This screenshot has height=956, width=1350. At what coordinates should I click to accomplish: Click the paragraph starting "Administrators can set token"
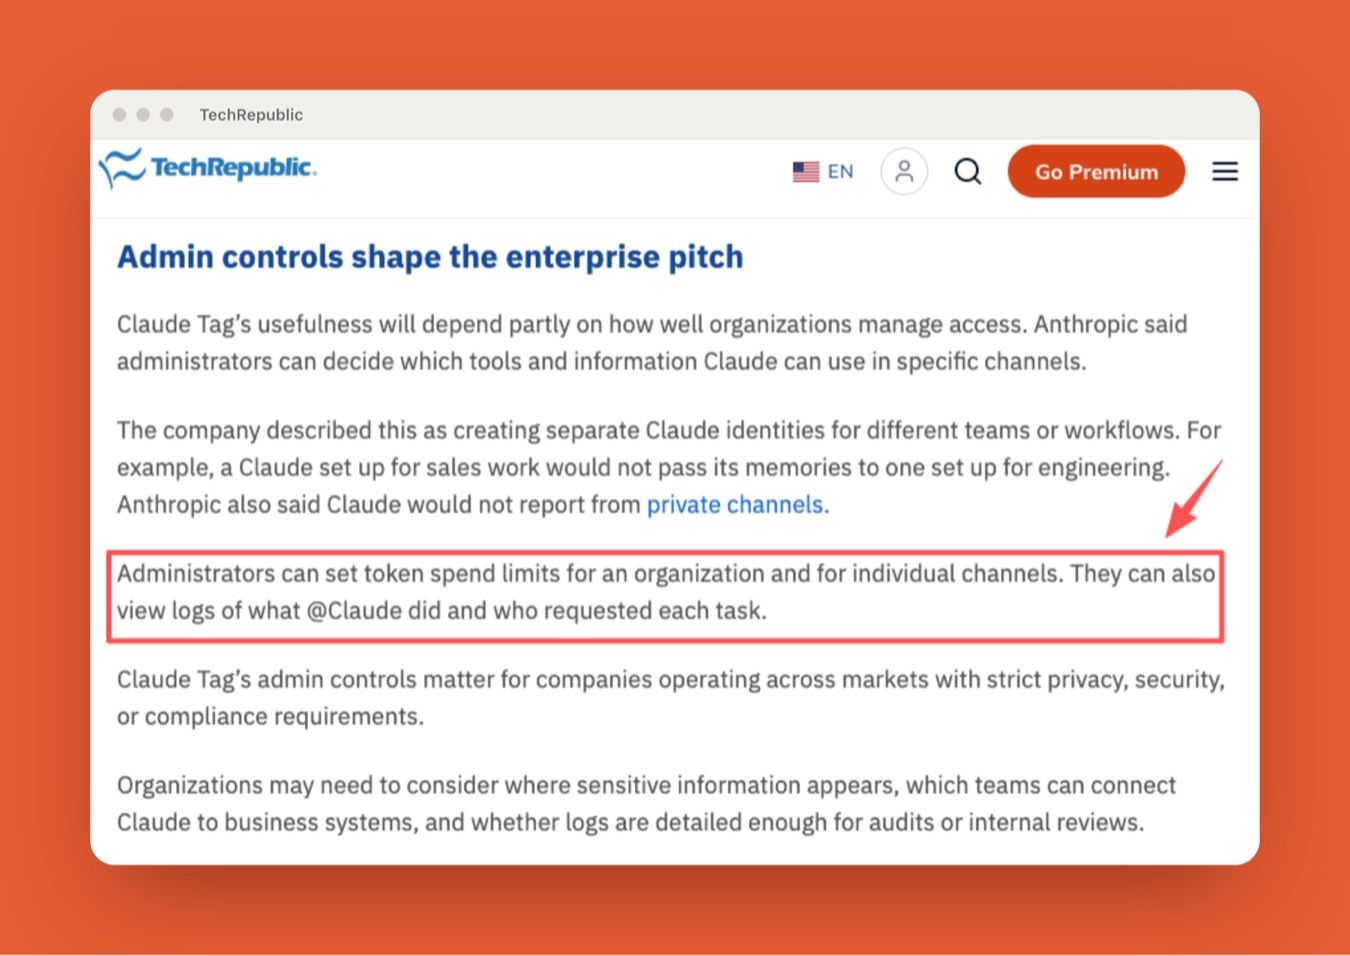coord(666,592)
